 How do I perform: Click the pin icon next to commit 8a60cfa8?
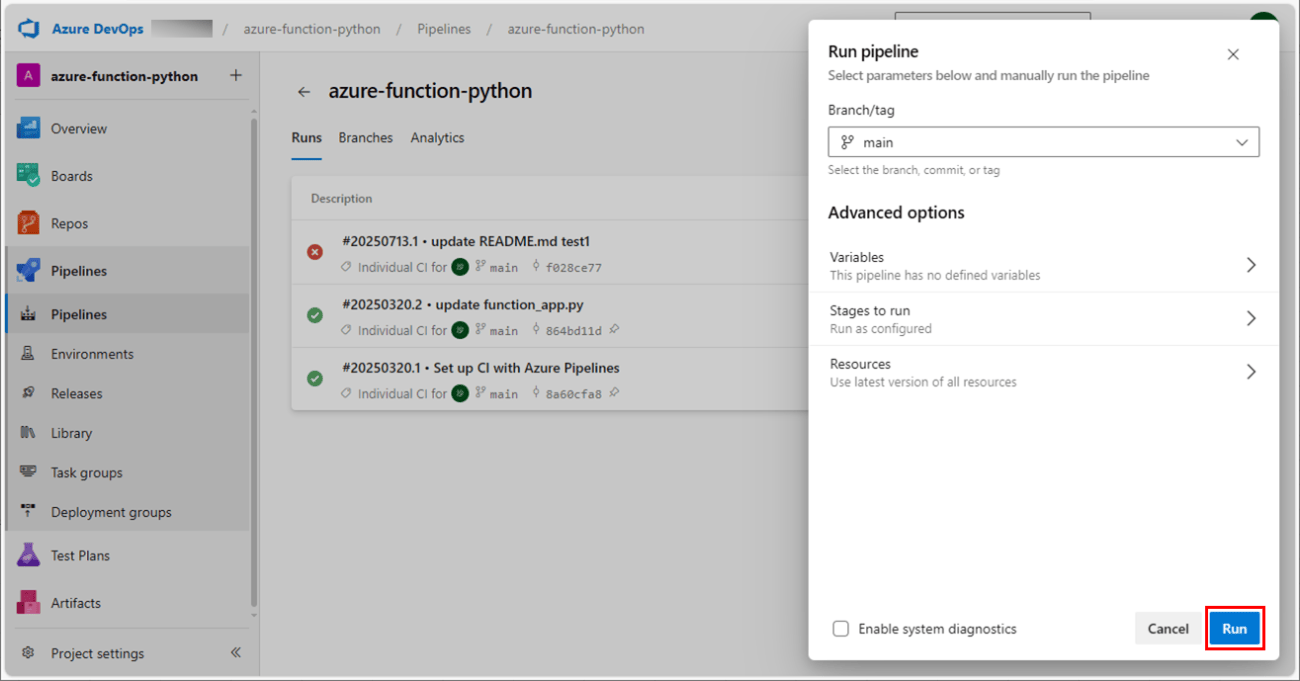pos(614,393)
